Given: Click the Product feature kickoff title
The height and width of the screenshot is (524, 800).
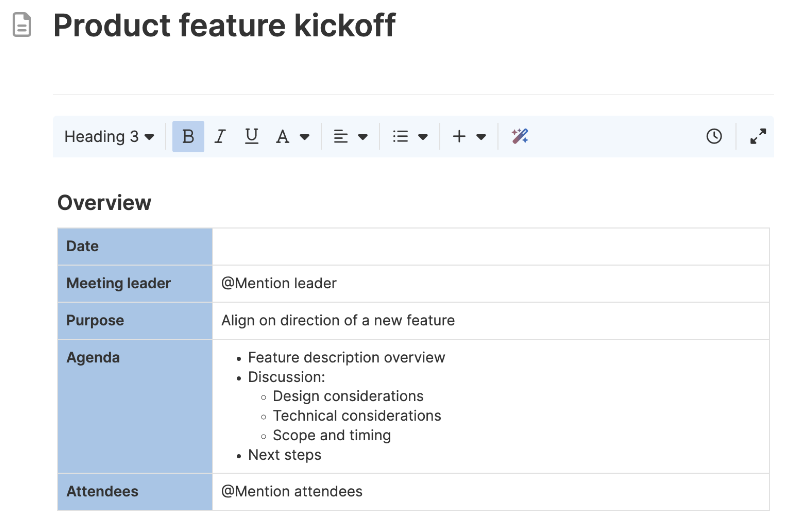Looking at the screenshot, I should tap(224, 26).
